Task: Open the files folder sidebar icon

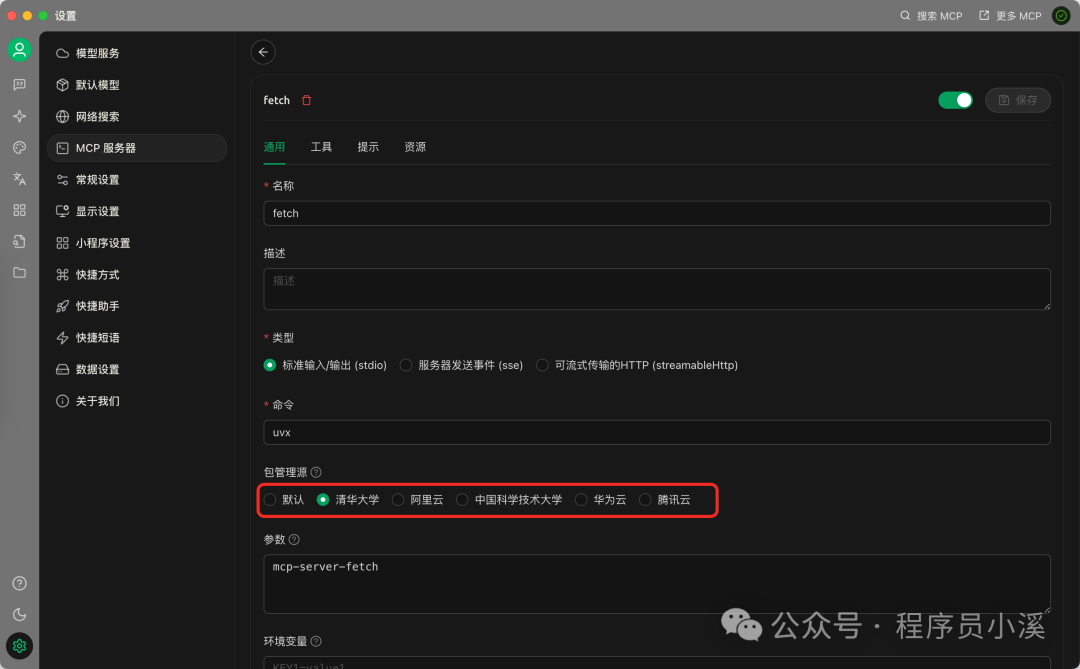Action: click(x=19, y=273)
